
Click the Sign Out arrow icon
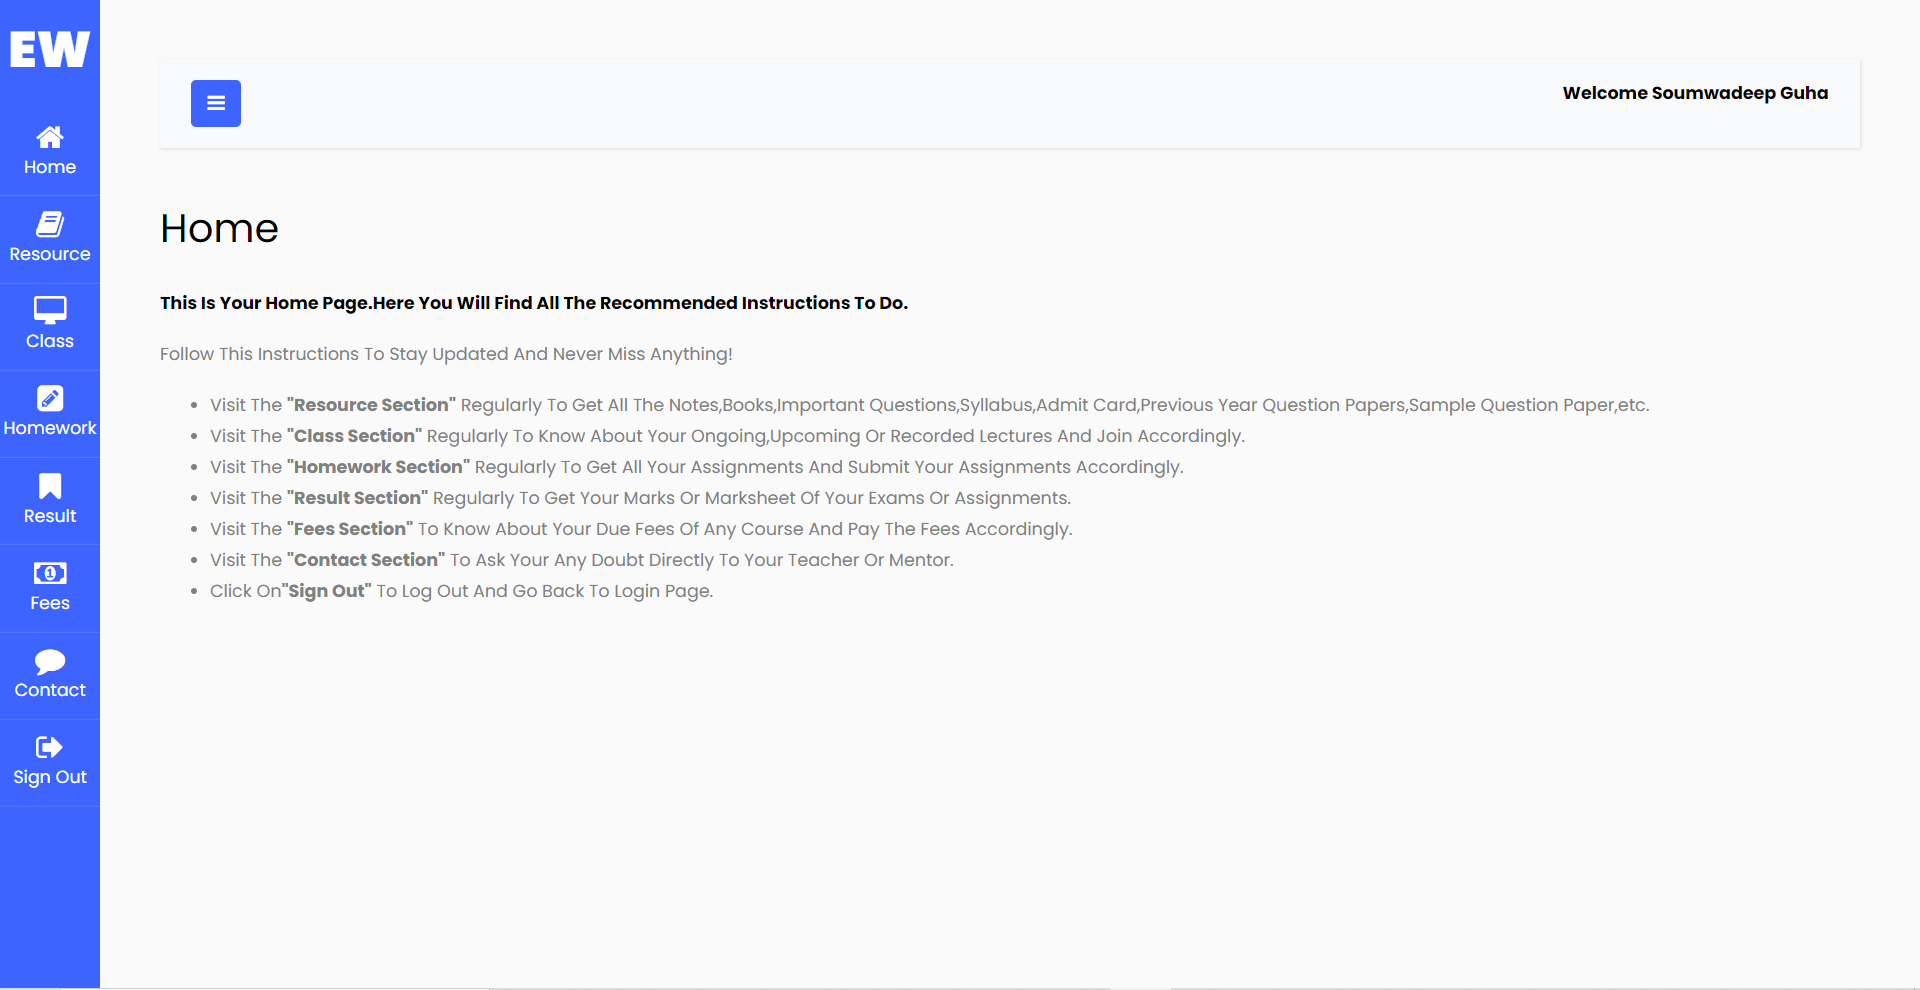50,747
